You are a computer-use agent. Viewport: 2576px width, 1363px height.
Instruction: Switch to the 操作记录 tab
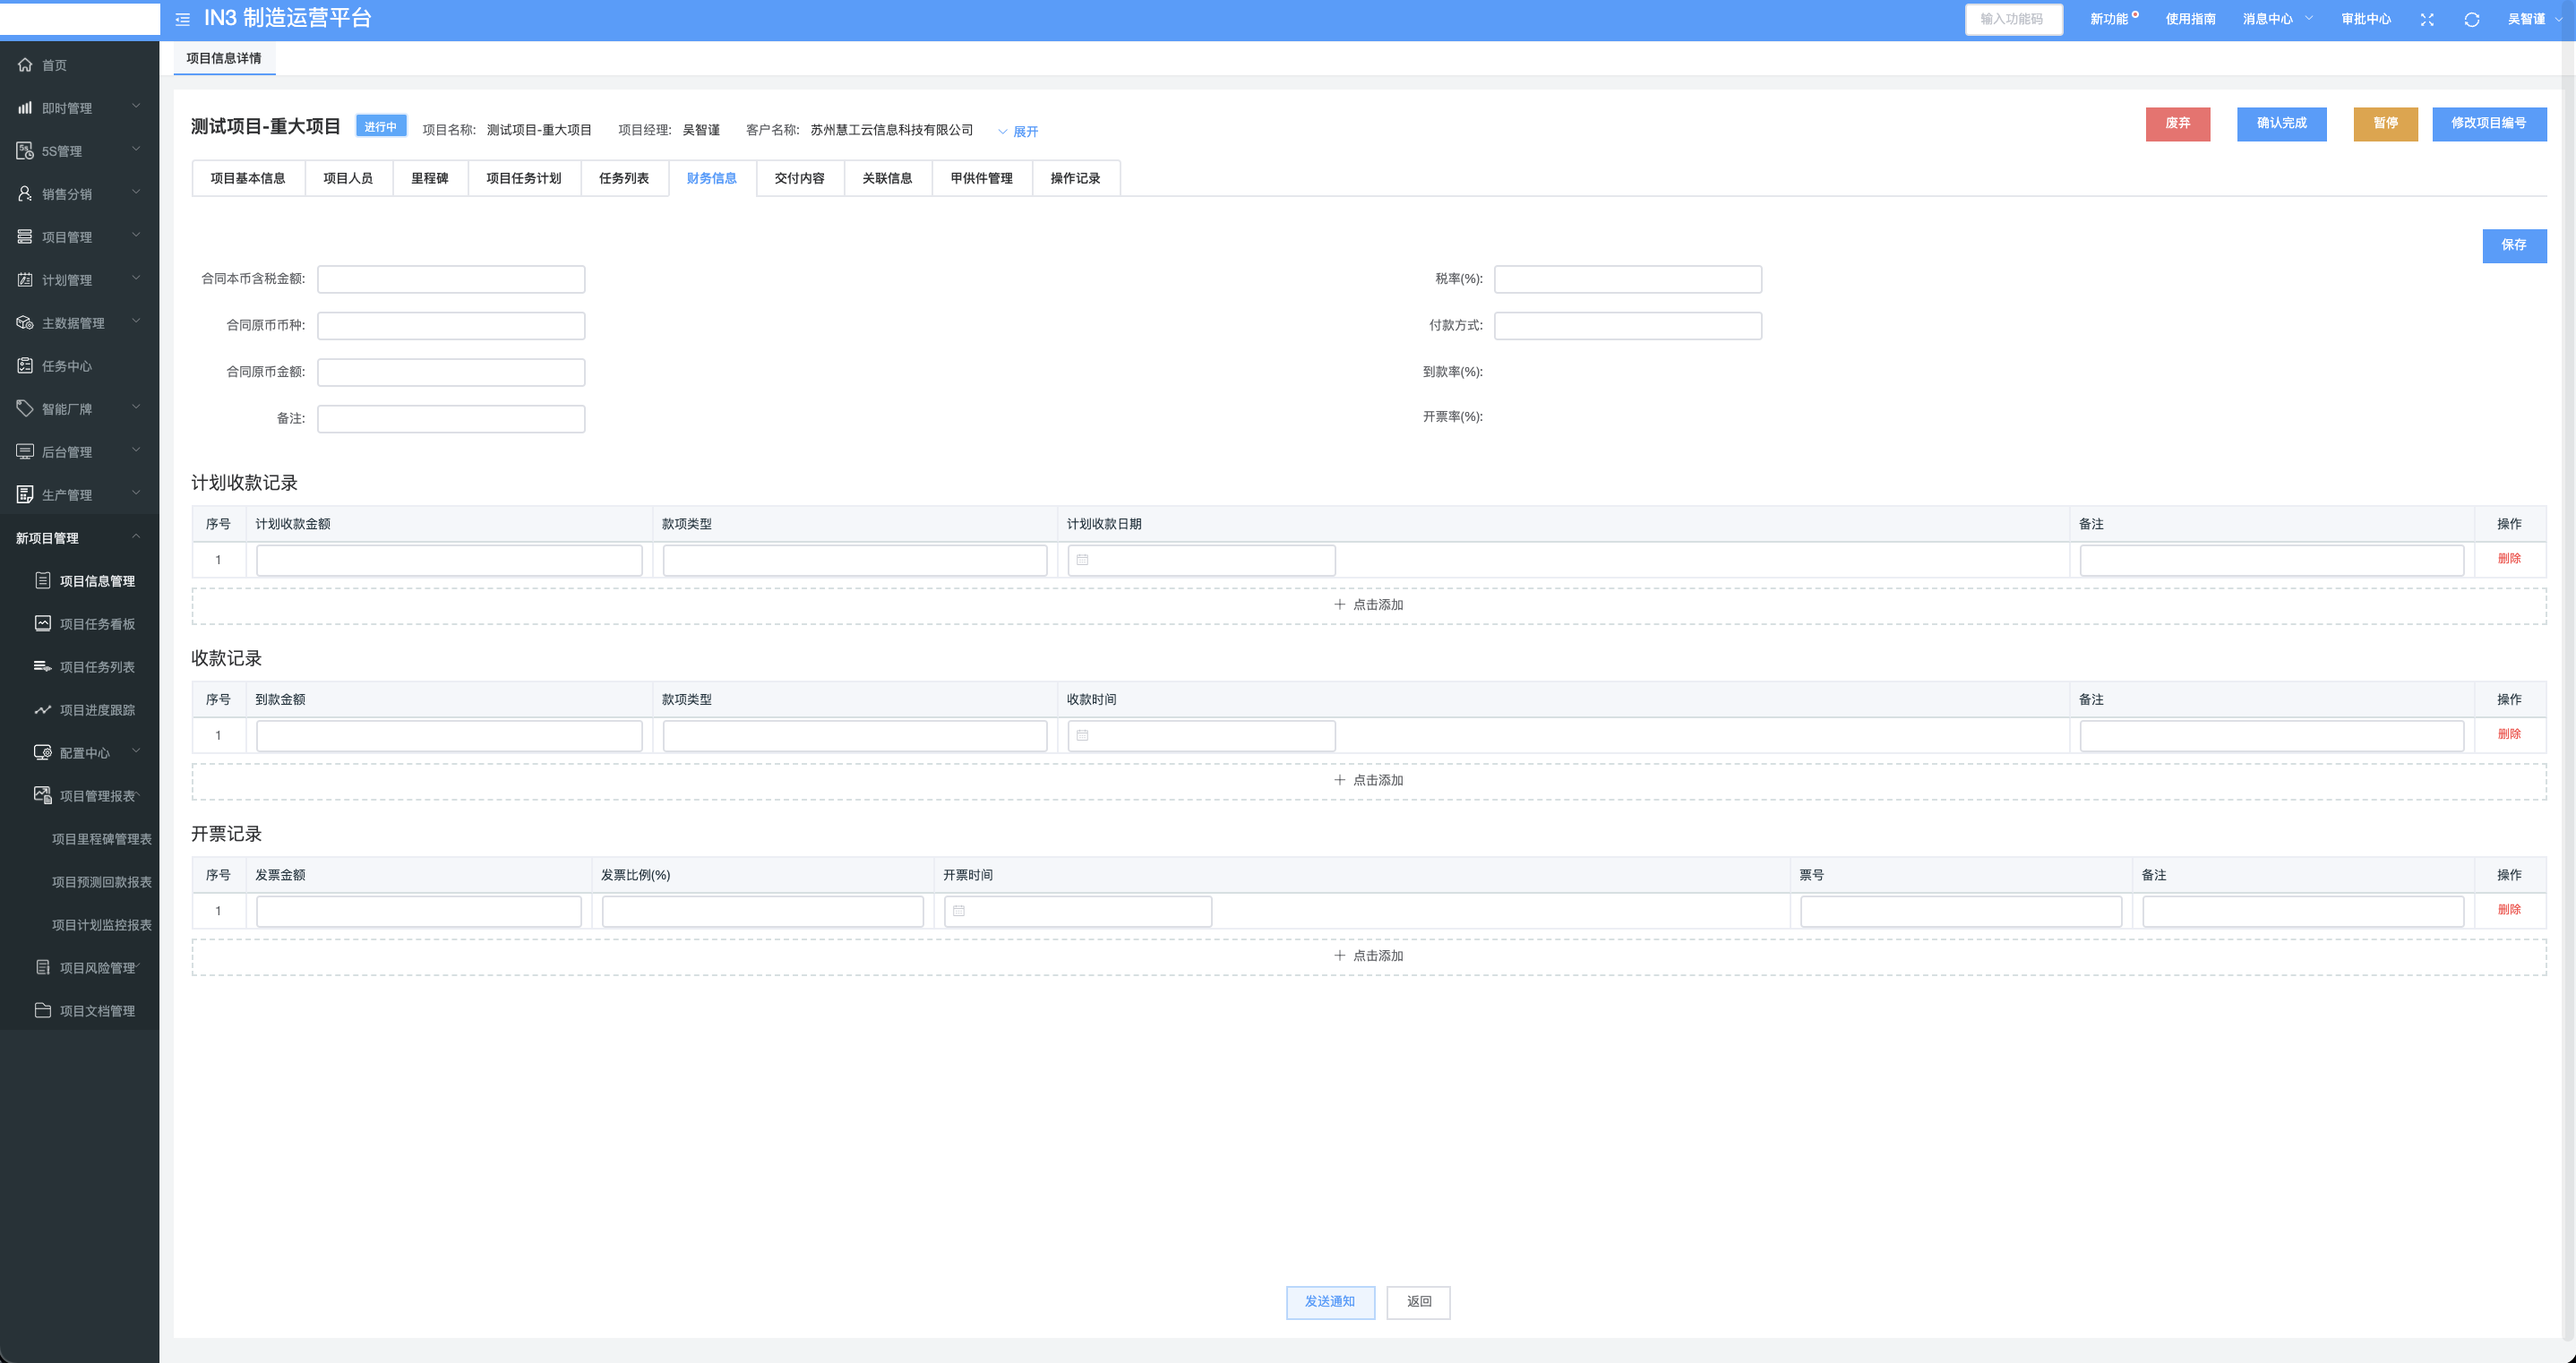tap(1075, 178)
